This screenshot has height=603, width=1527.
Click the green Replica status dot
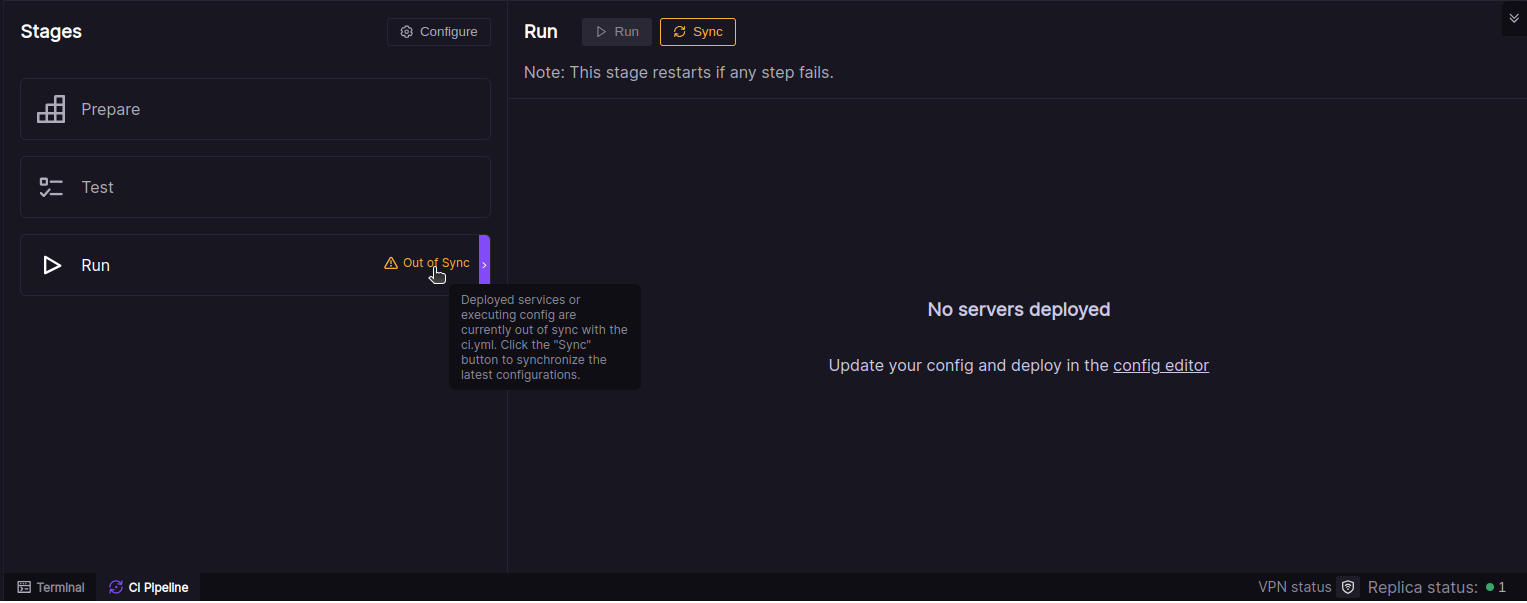coord(1489,587)
